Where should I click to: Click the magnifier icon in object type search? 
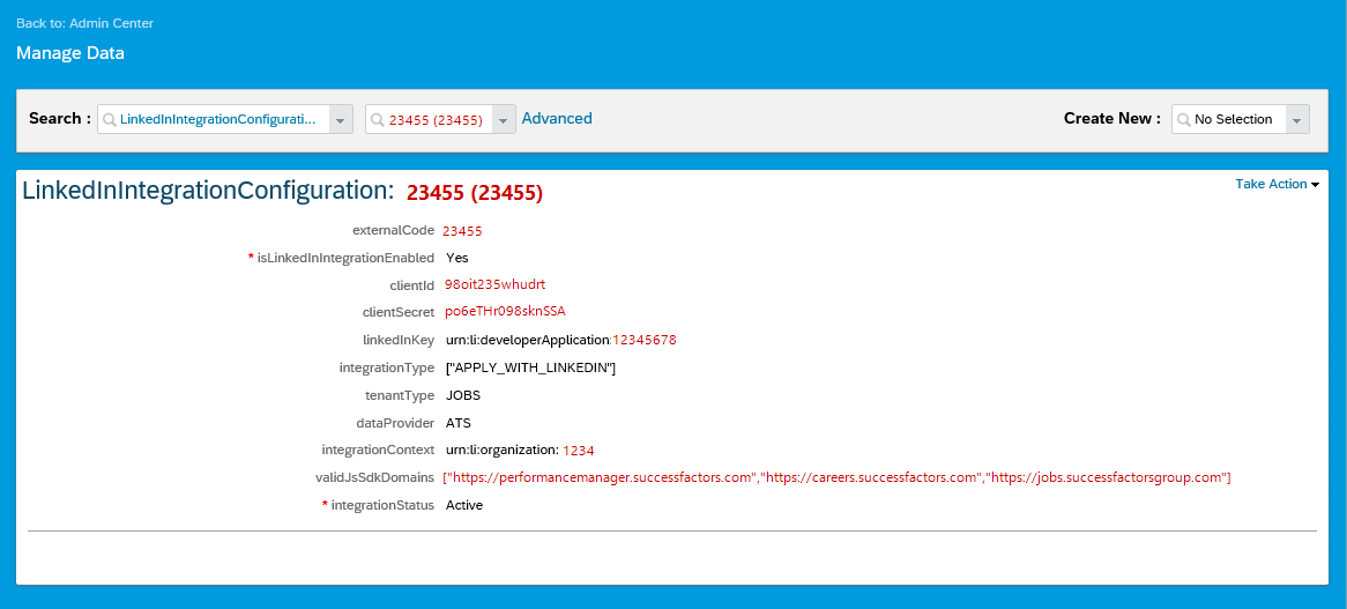[x=110, y=120]
